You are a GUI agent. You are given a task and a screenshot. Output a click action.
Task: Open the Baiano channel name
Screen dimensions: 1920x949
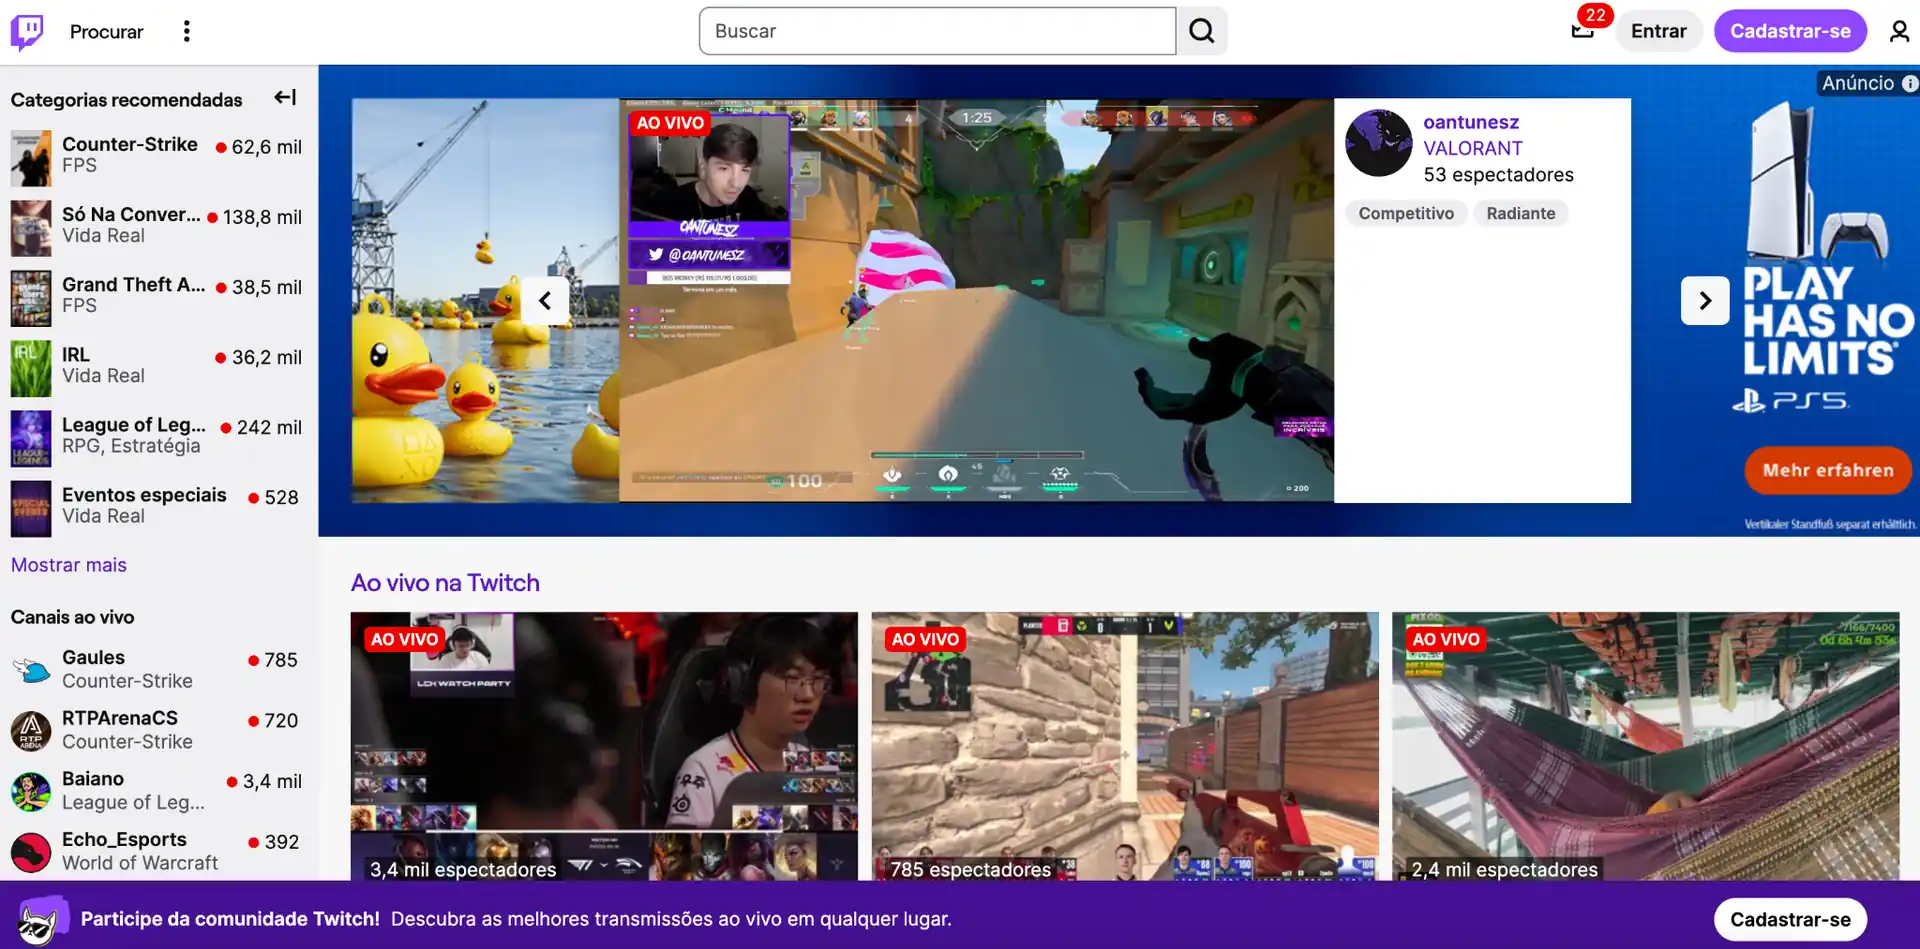pyautogui.click(x=93, y=779)
